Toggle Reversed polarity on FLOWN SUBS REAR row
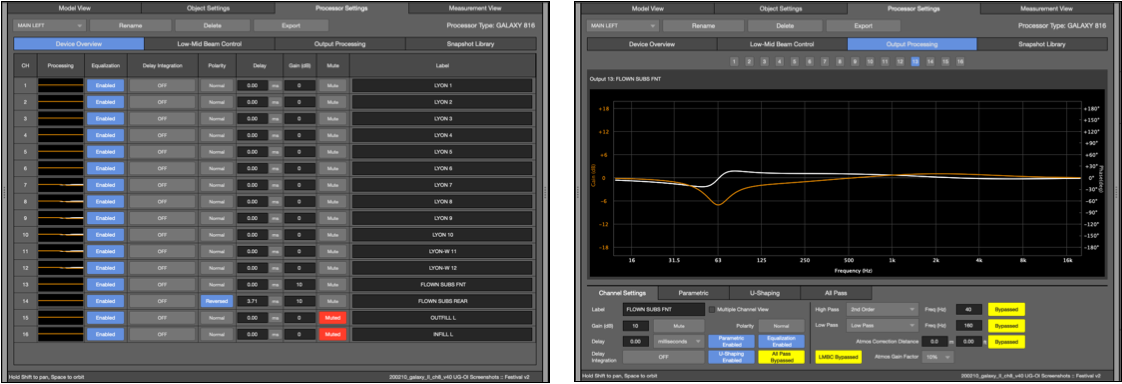The width and height of the screenshot is (1122, 384). [x=216, y=301]
